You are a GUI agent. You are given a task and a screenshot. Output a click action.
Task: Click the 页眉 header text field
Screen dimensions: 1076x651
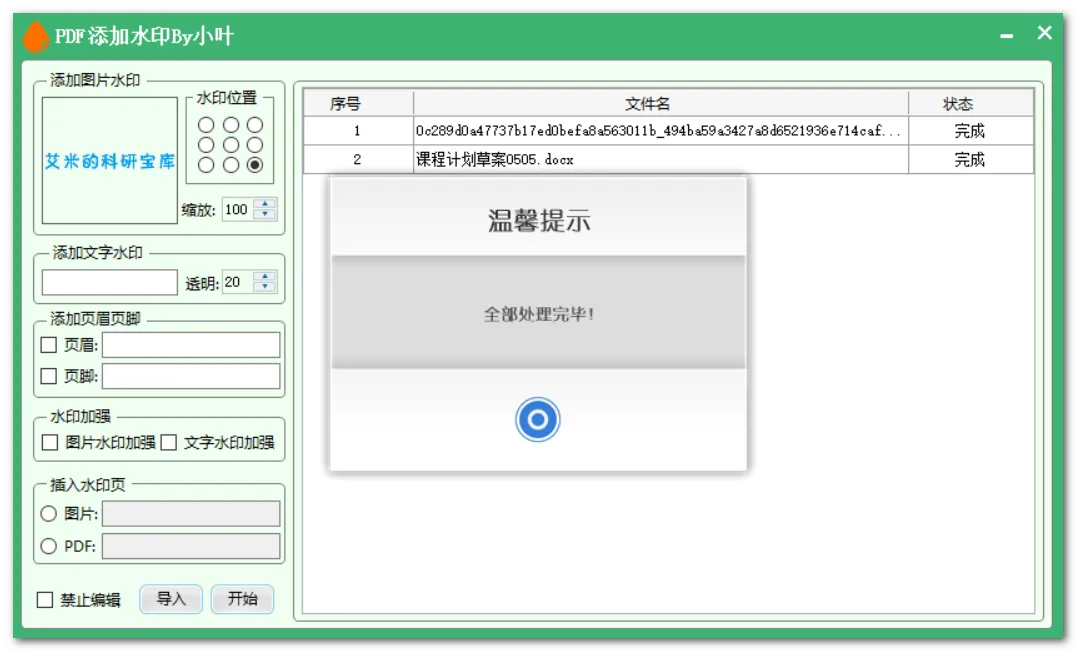191,345
